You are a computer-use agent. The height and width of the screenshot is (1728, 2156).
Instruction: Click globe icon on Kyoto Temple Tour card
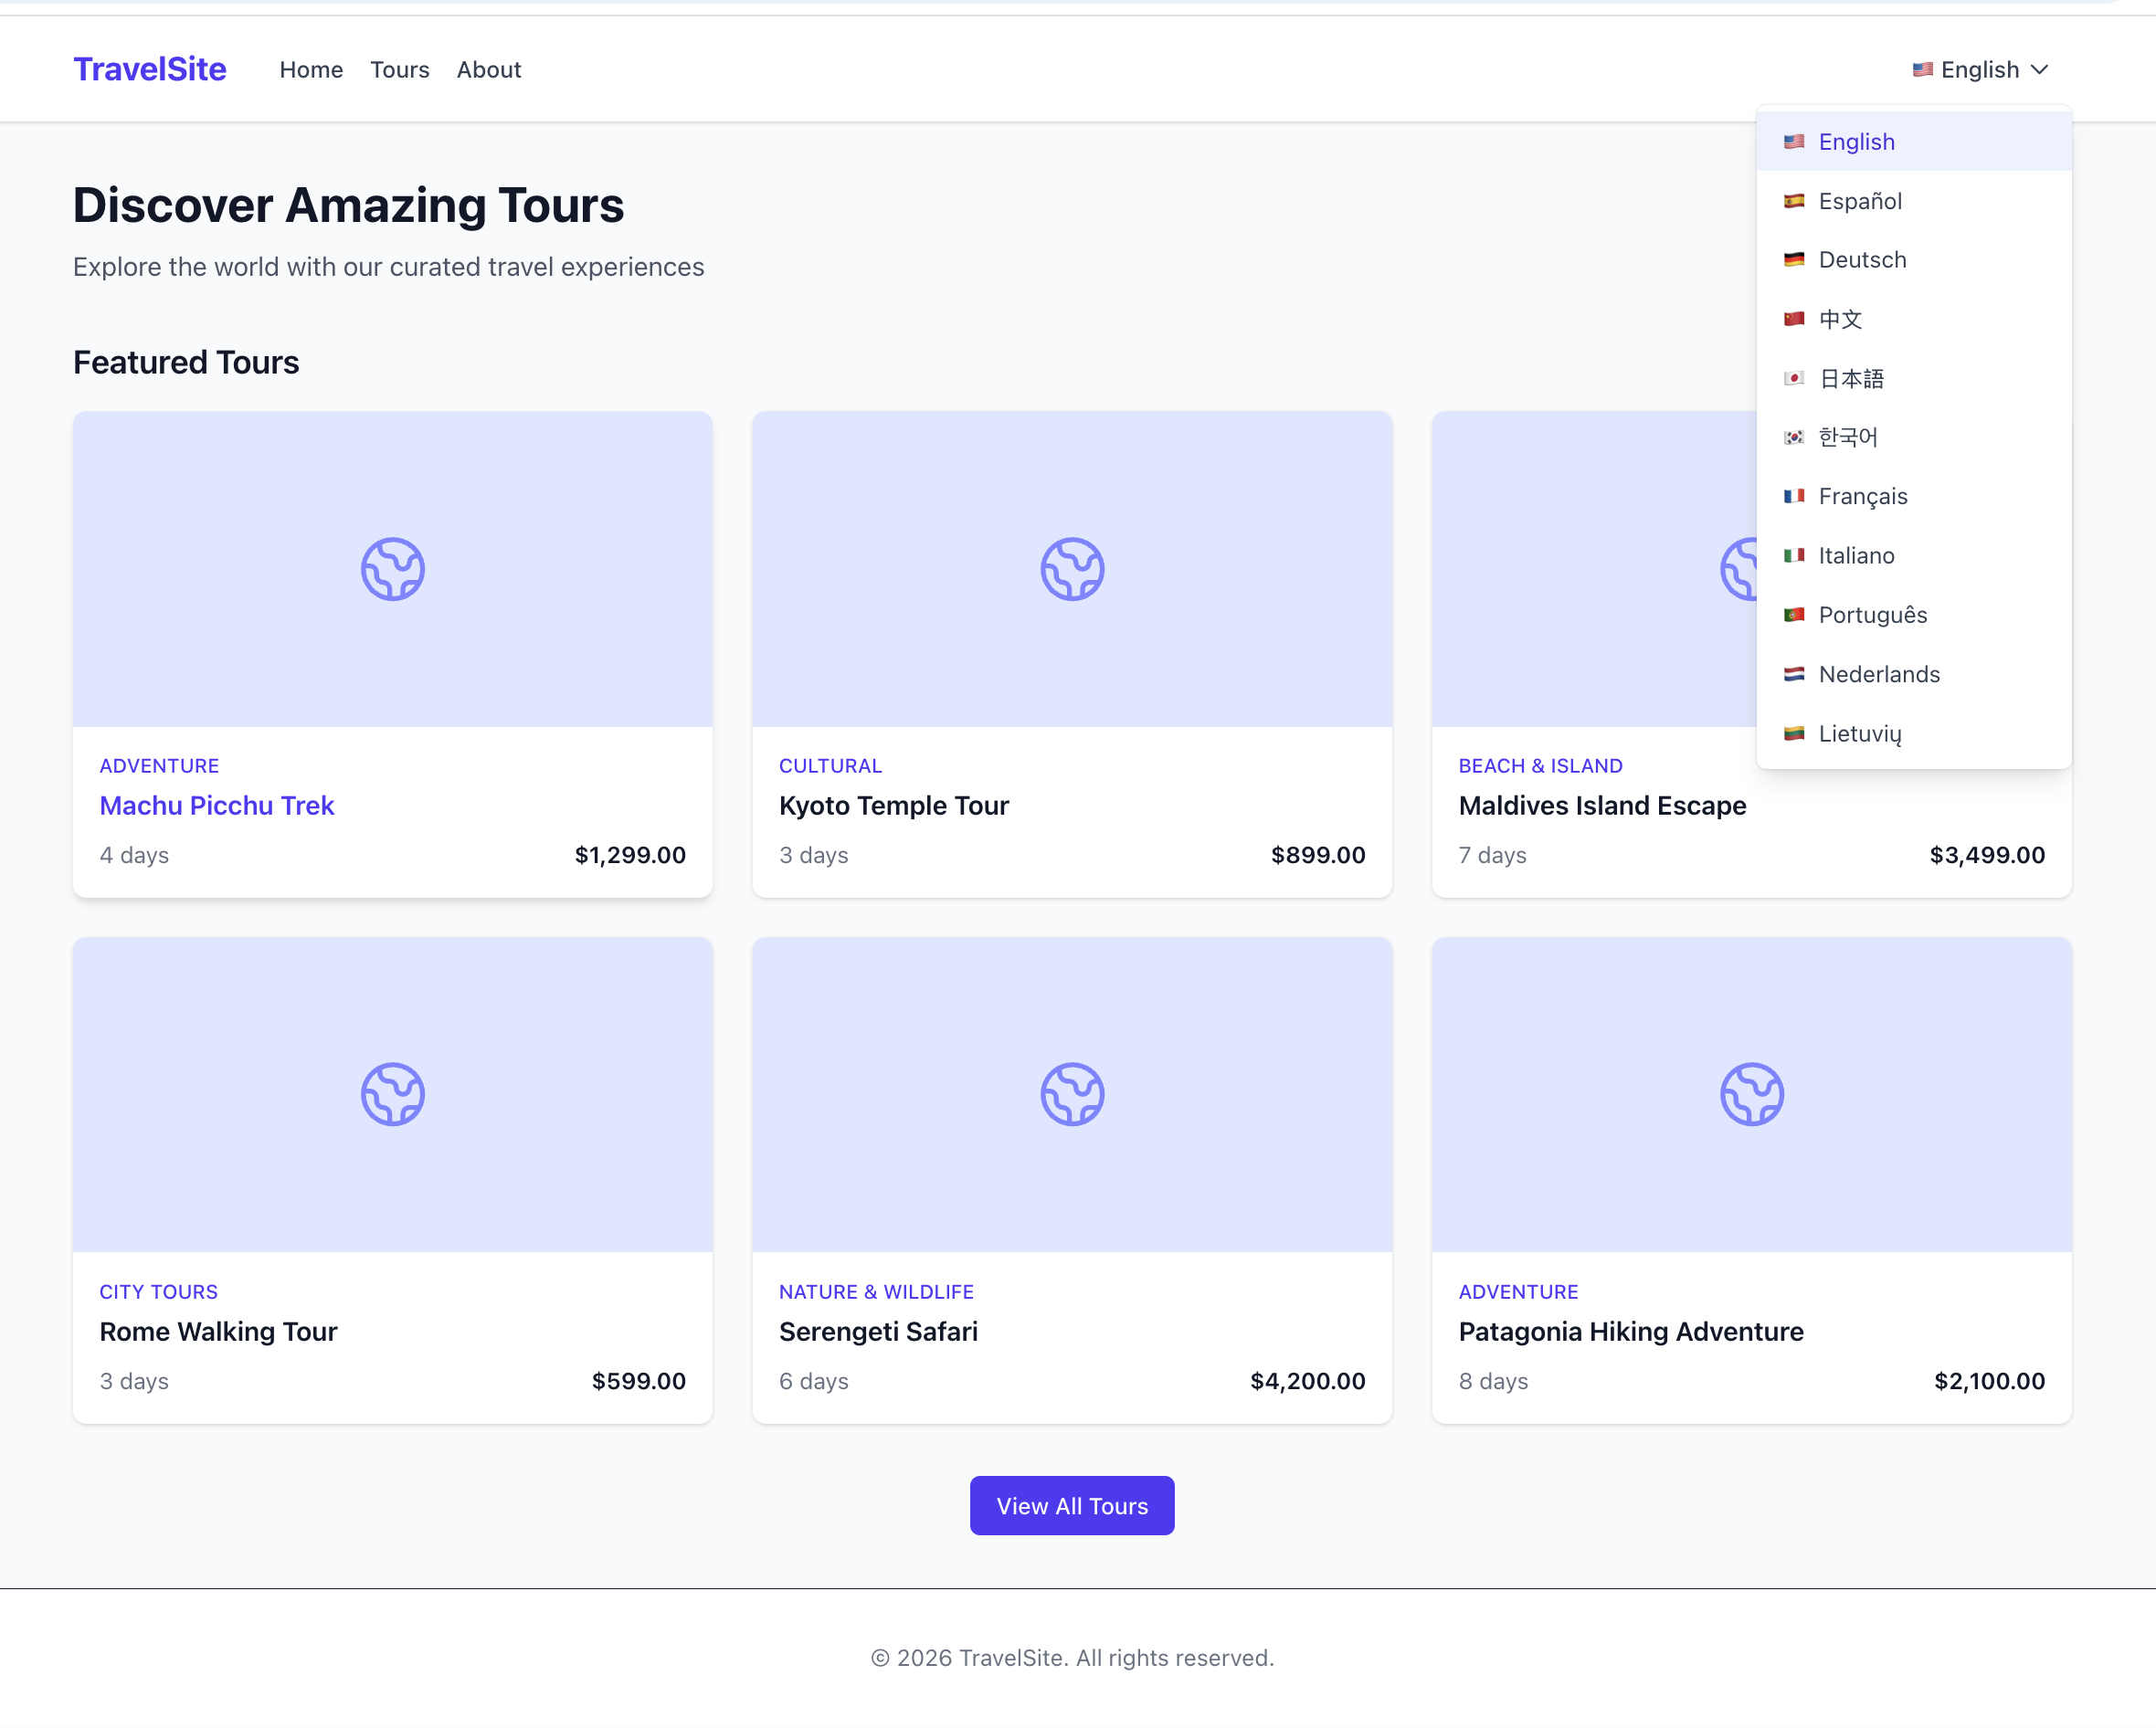pos(1072,569)
